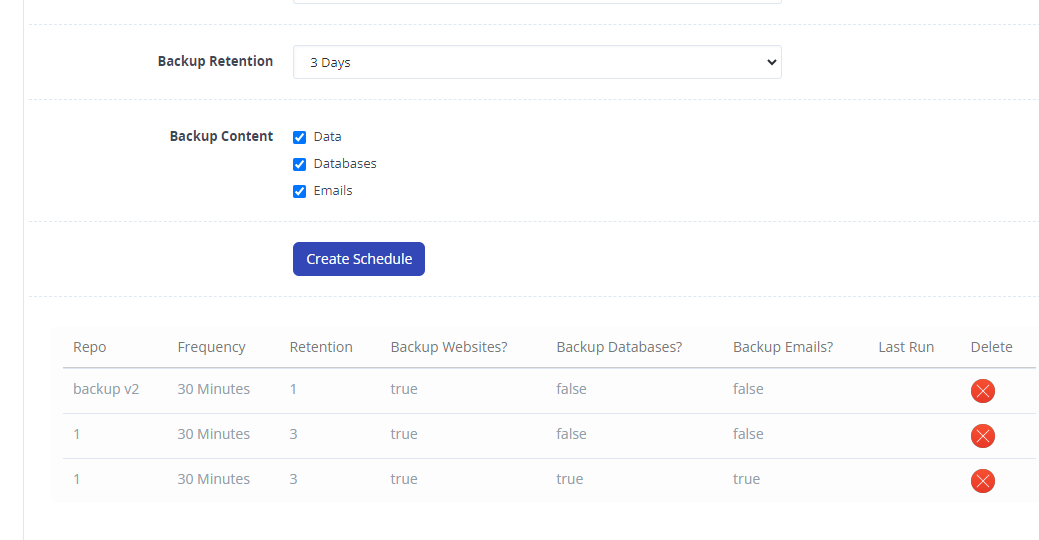The height and width of the screenshot is (540, 1039).
Task: Select the Backup Databases? column header
Action: (x=619, y=347)
